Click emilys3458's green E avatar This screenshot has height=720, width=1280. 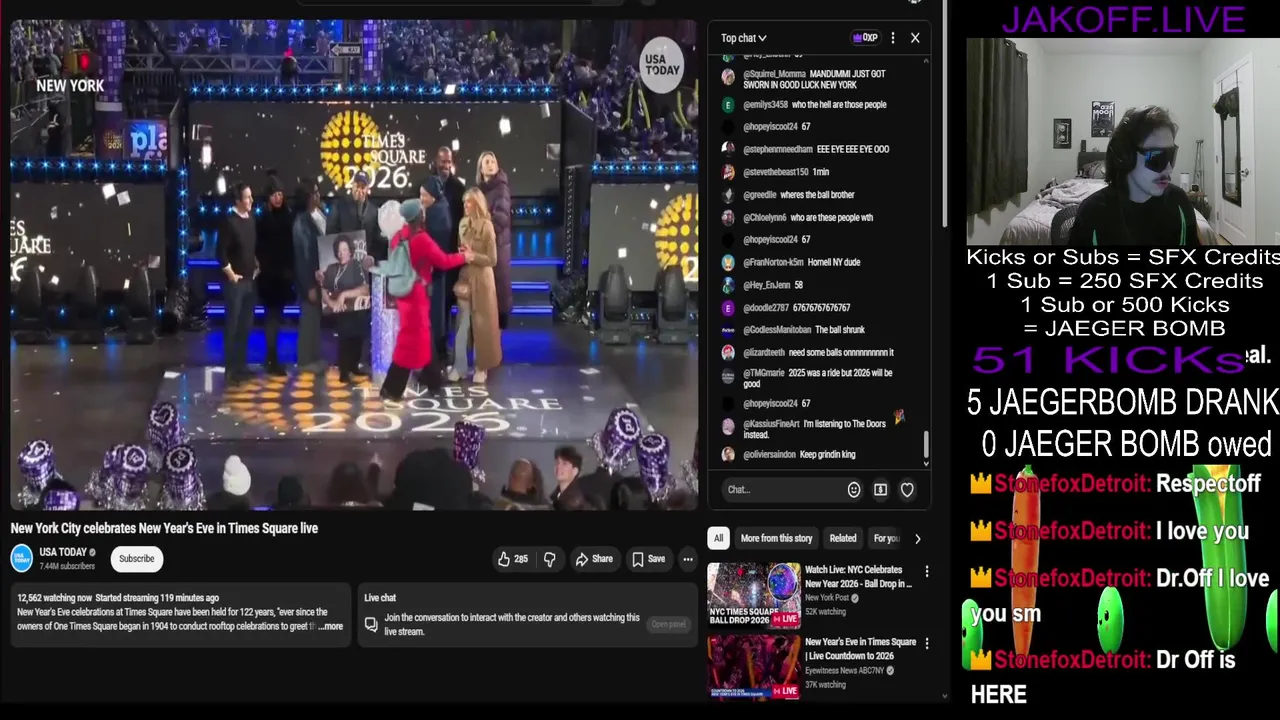pos(728,105)
